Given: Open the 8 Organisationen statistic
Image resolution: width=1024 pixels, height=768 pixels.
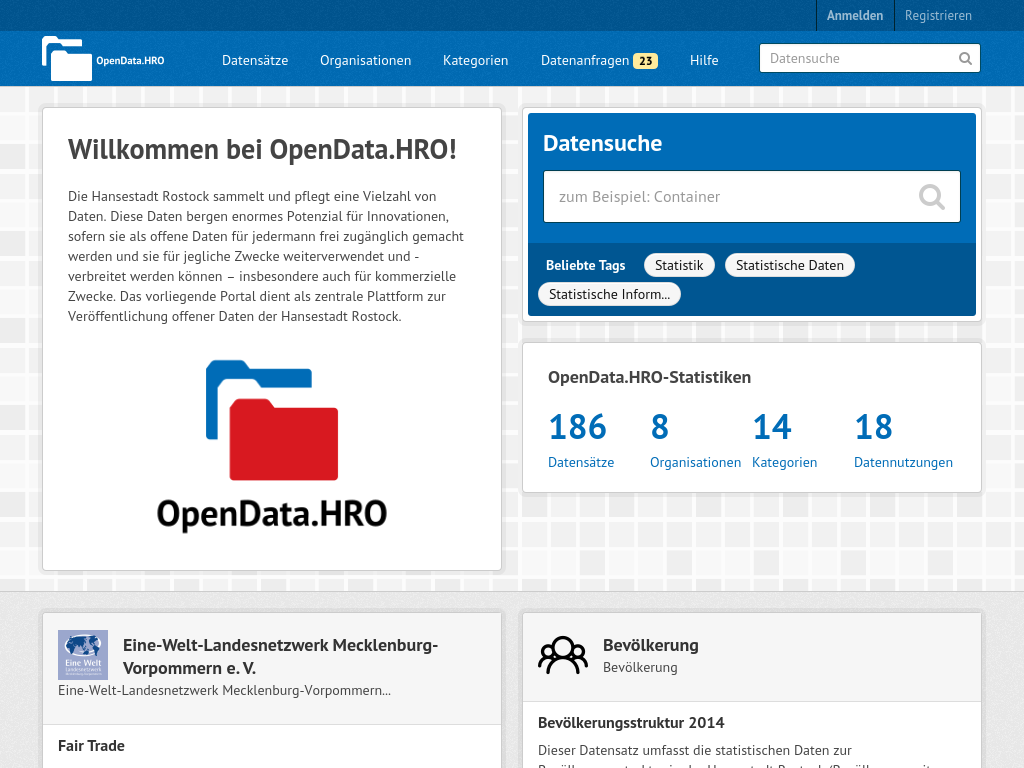Looking at the screenshot, I should click(695, 440).
